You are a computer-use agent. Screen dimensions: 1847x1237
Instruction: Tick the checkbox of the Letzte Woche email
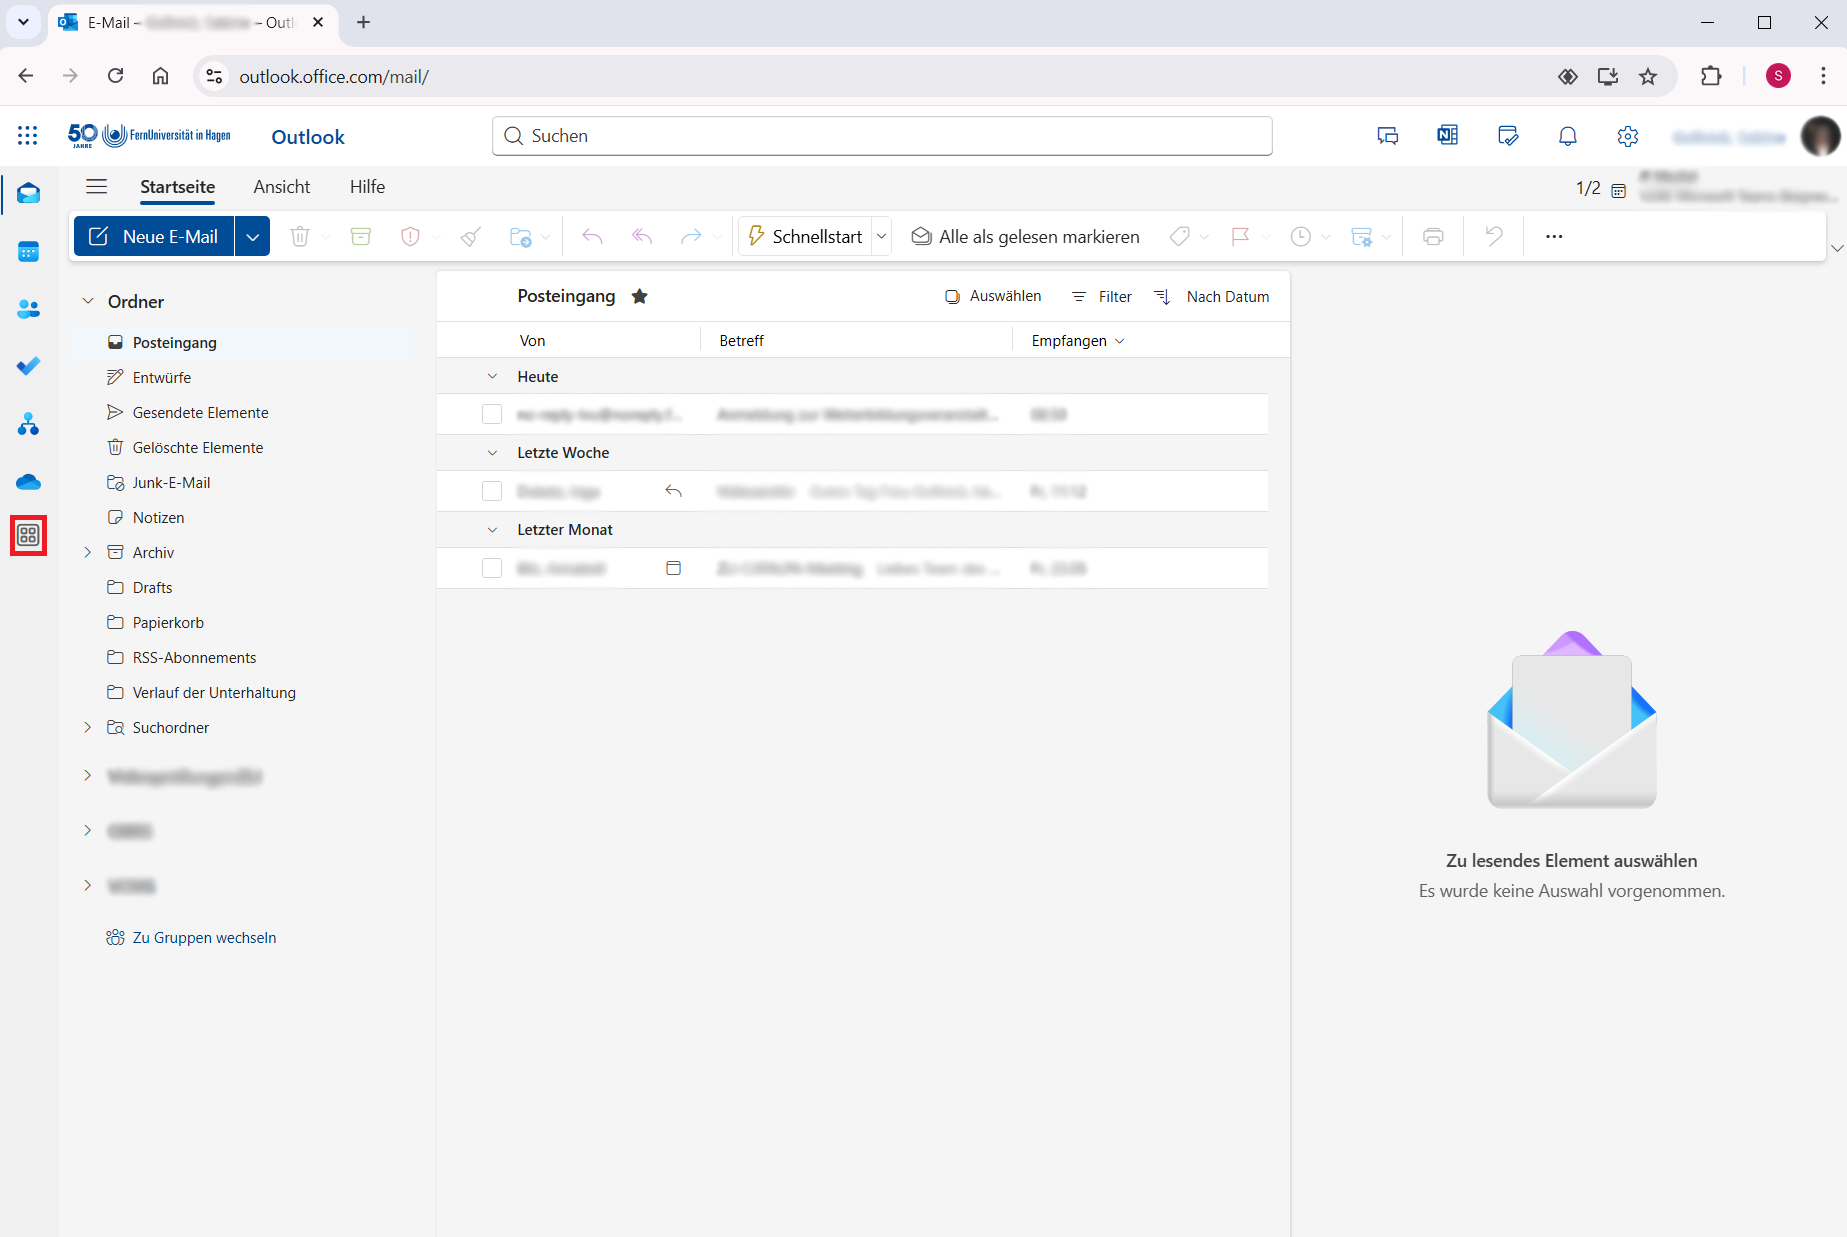pos(492,491)
